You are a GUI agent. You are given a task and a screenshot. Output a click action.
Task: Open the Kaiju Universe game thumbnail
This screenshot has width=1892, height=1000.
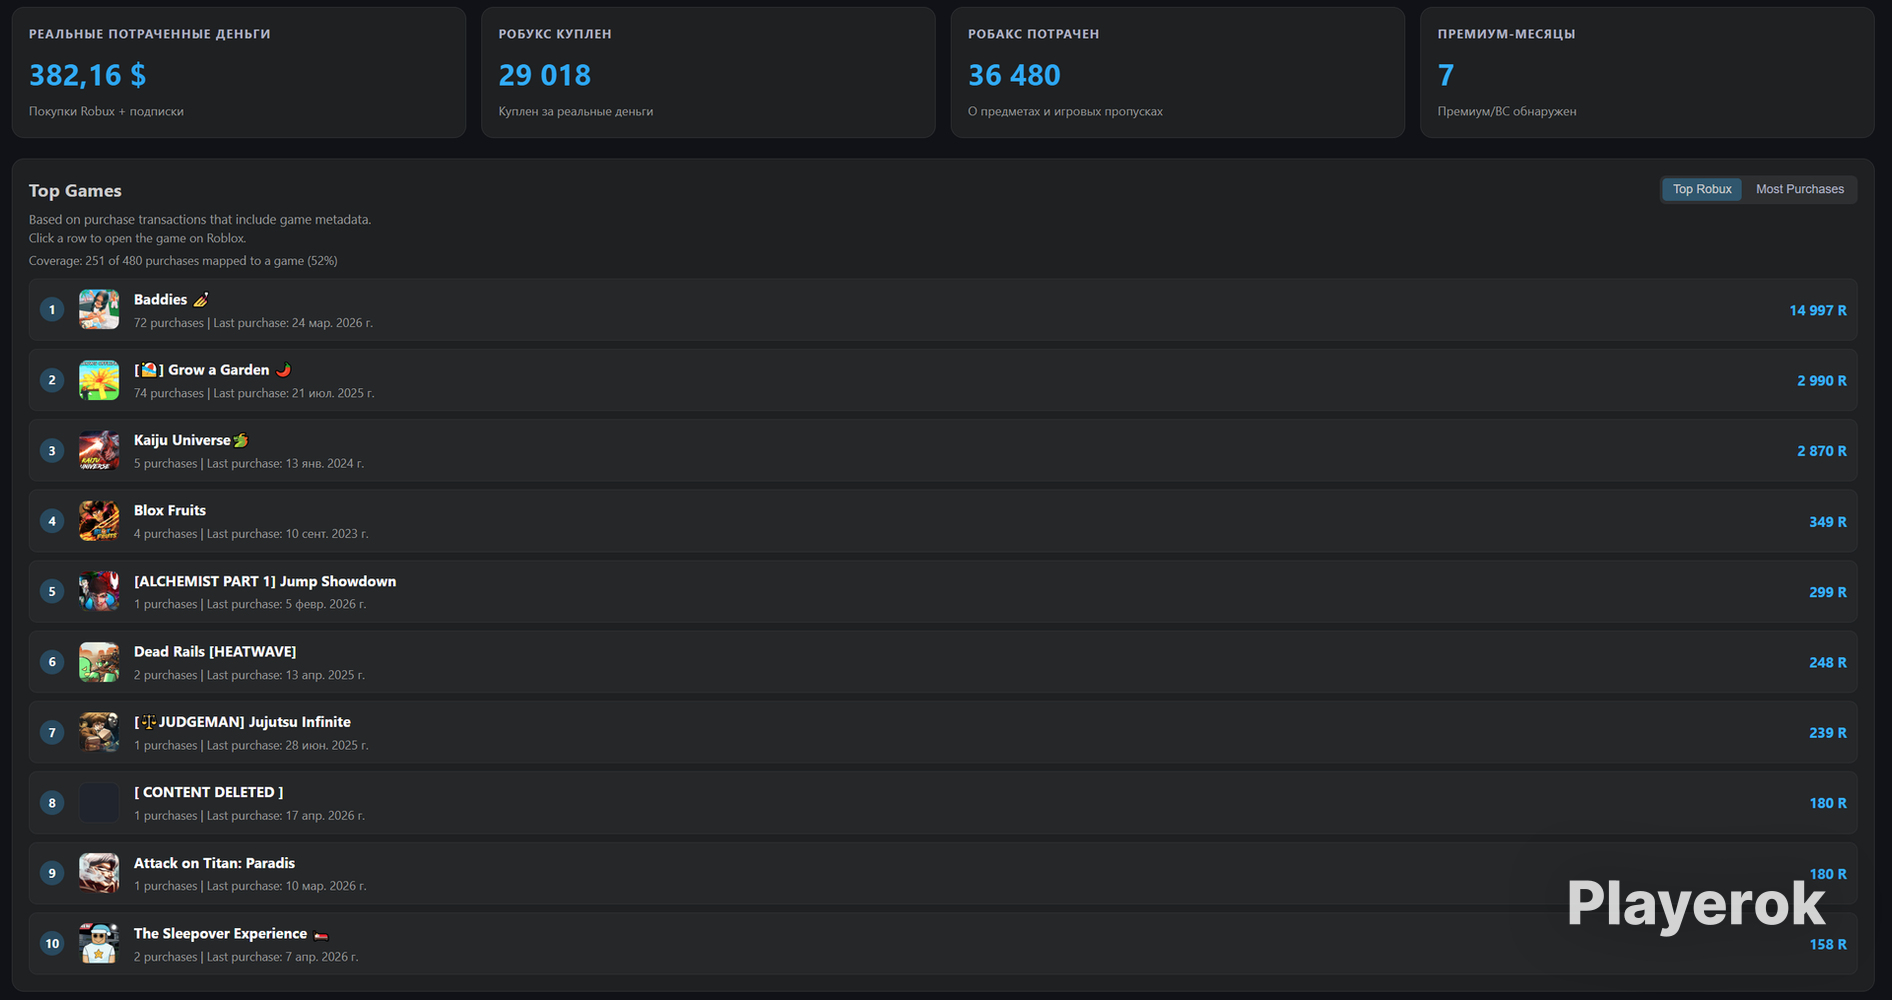point(99,451)
